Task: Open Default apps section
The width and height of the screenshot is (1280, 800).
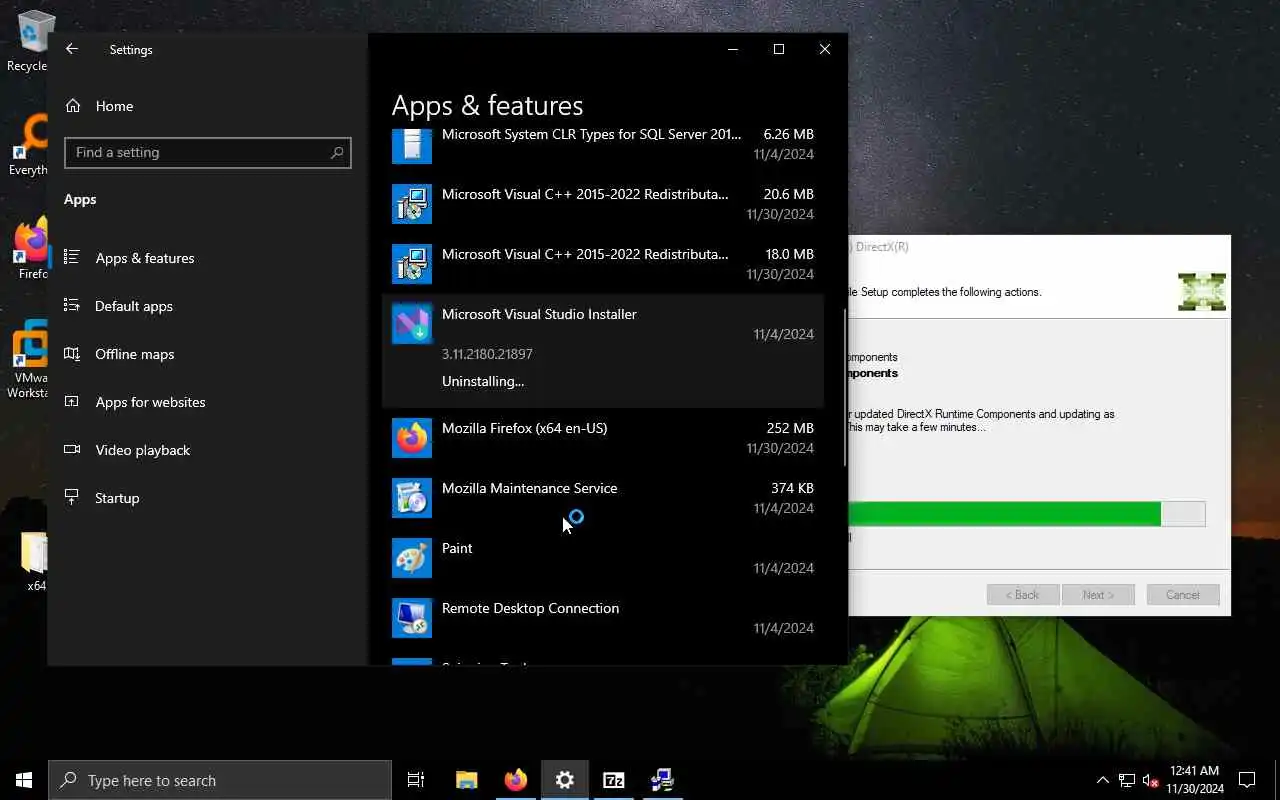Action: (x=134, y=306)
